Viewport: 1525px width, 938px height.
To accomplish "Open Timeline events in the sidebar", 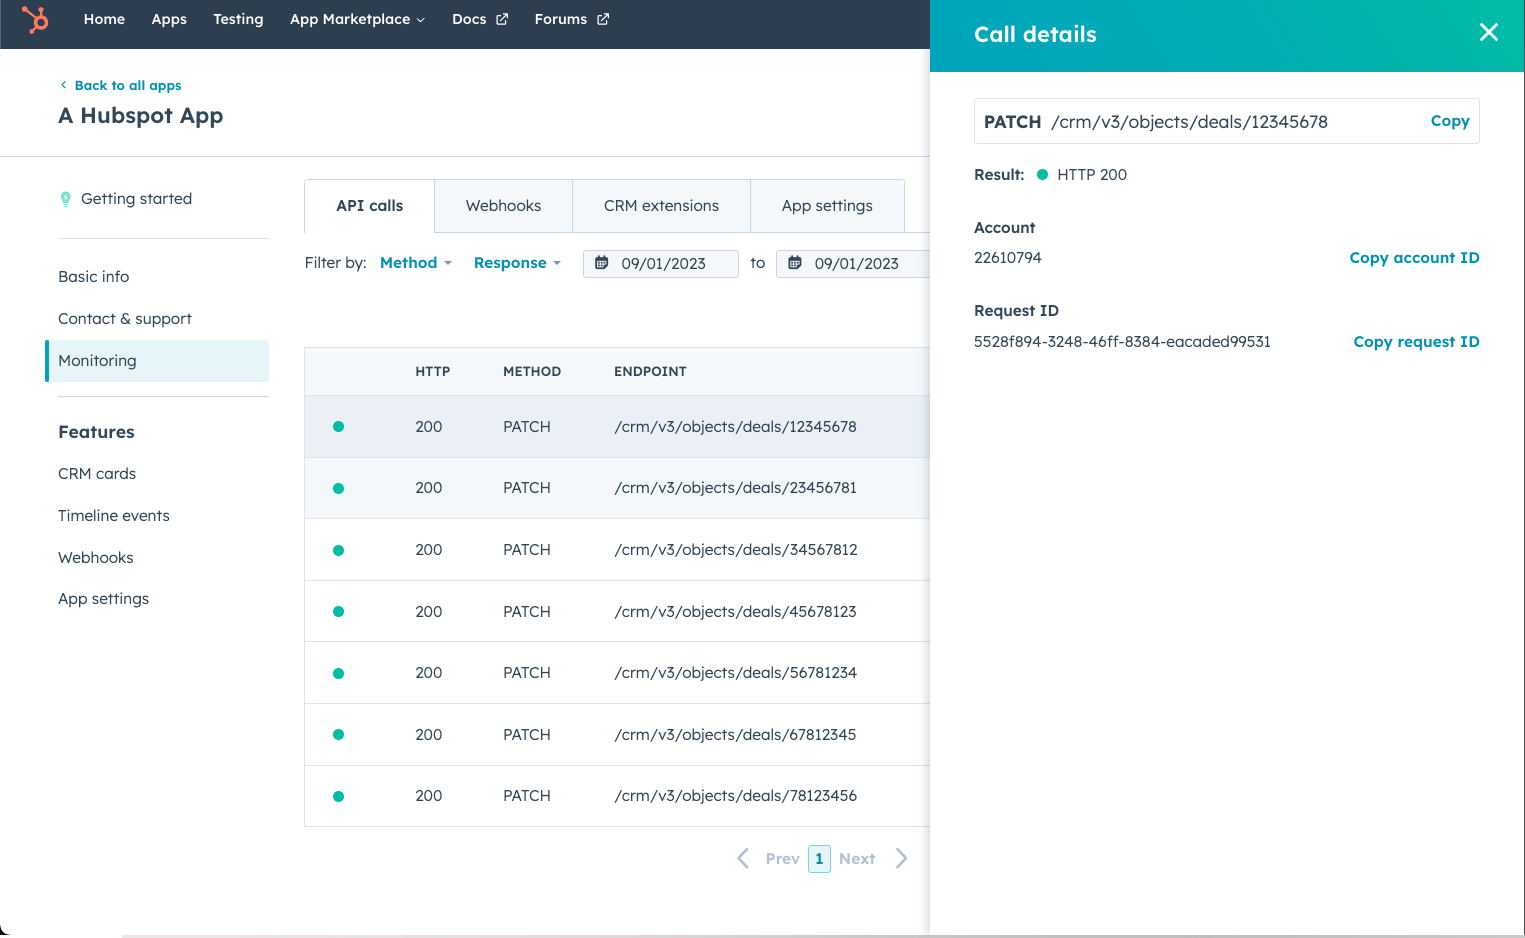I will (114, 516).
